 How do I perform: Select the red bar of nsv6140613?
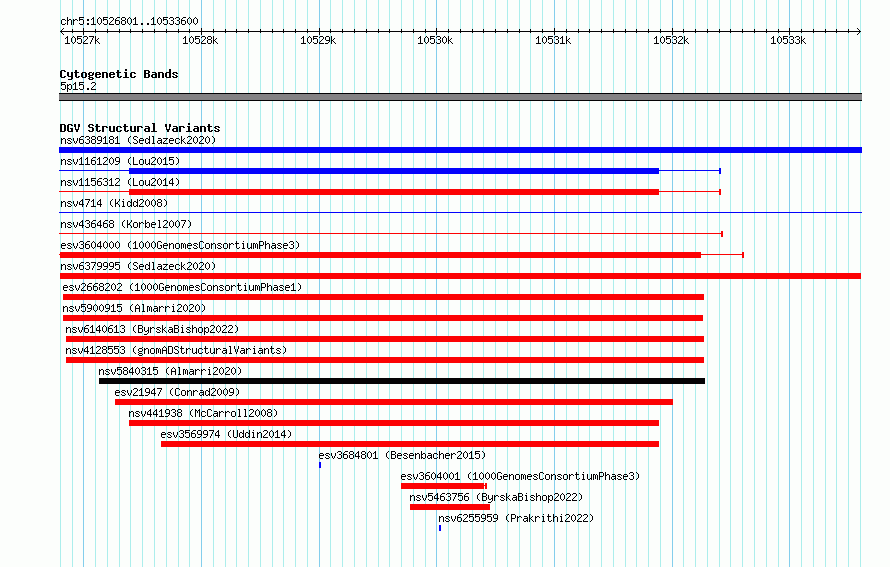coord(385,339)
